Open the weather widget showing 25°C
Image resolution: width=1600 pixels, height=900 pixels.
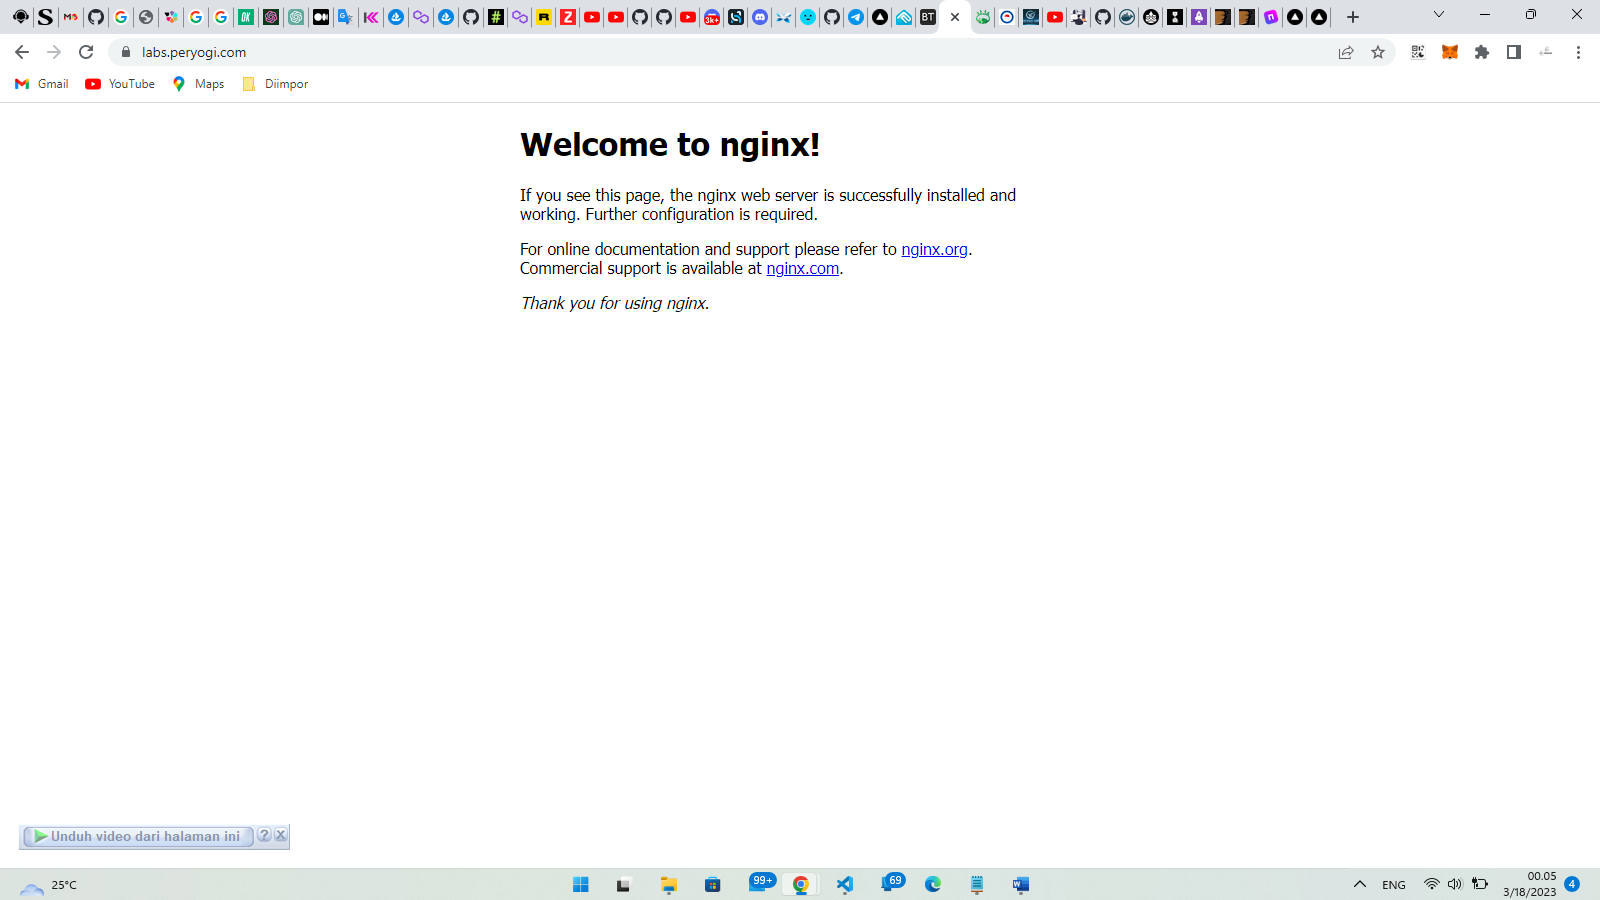click(x=48, y=885)
